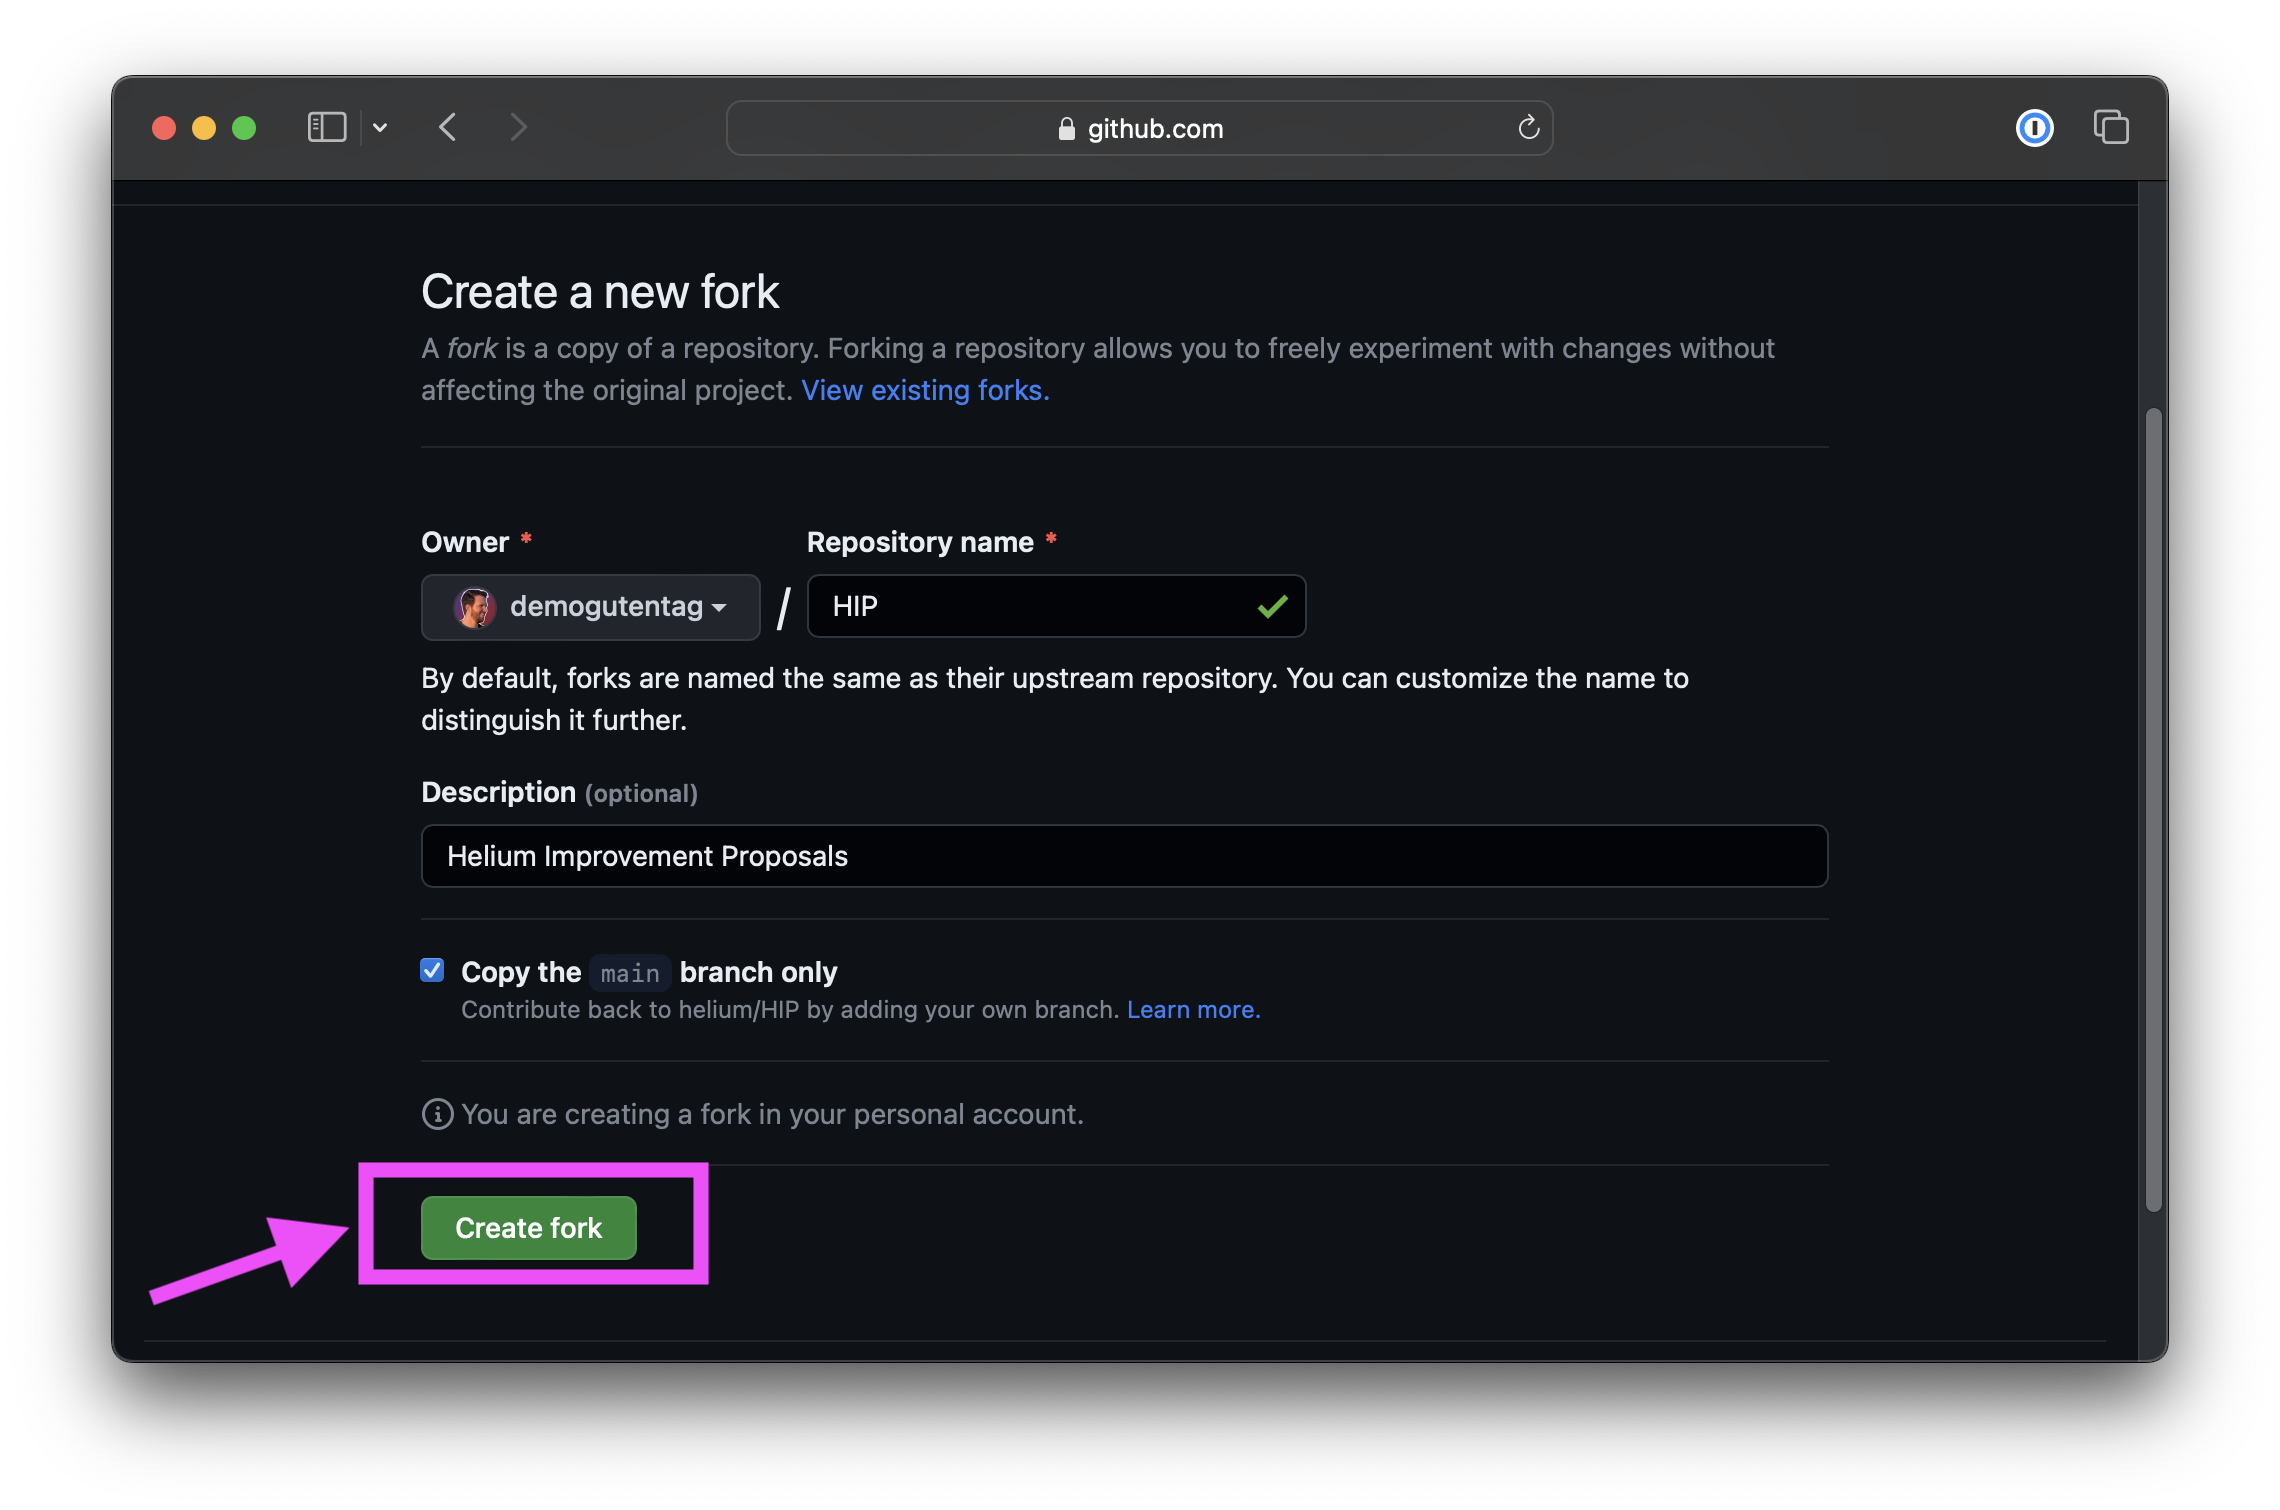The width and height of the screenshot is (2280, 1510).
Task: Go forward with the browser forward arrow
Action: pyautogui.click(x=518, y=128)
